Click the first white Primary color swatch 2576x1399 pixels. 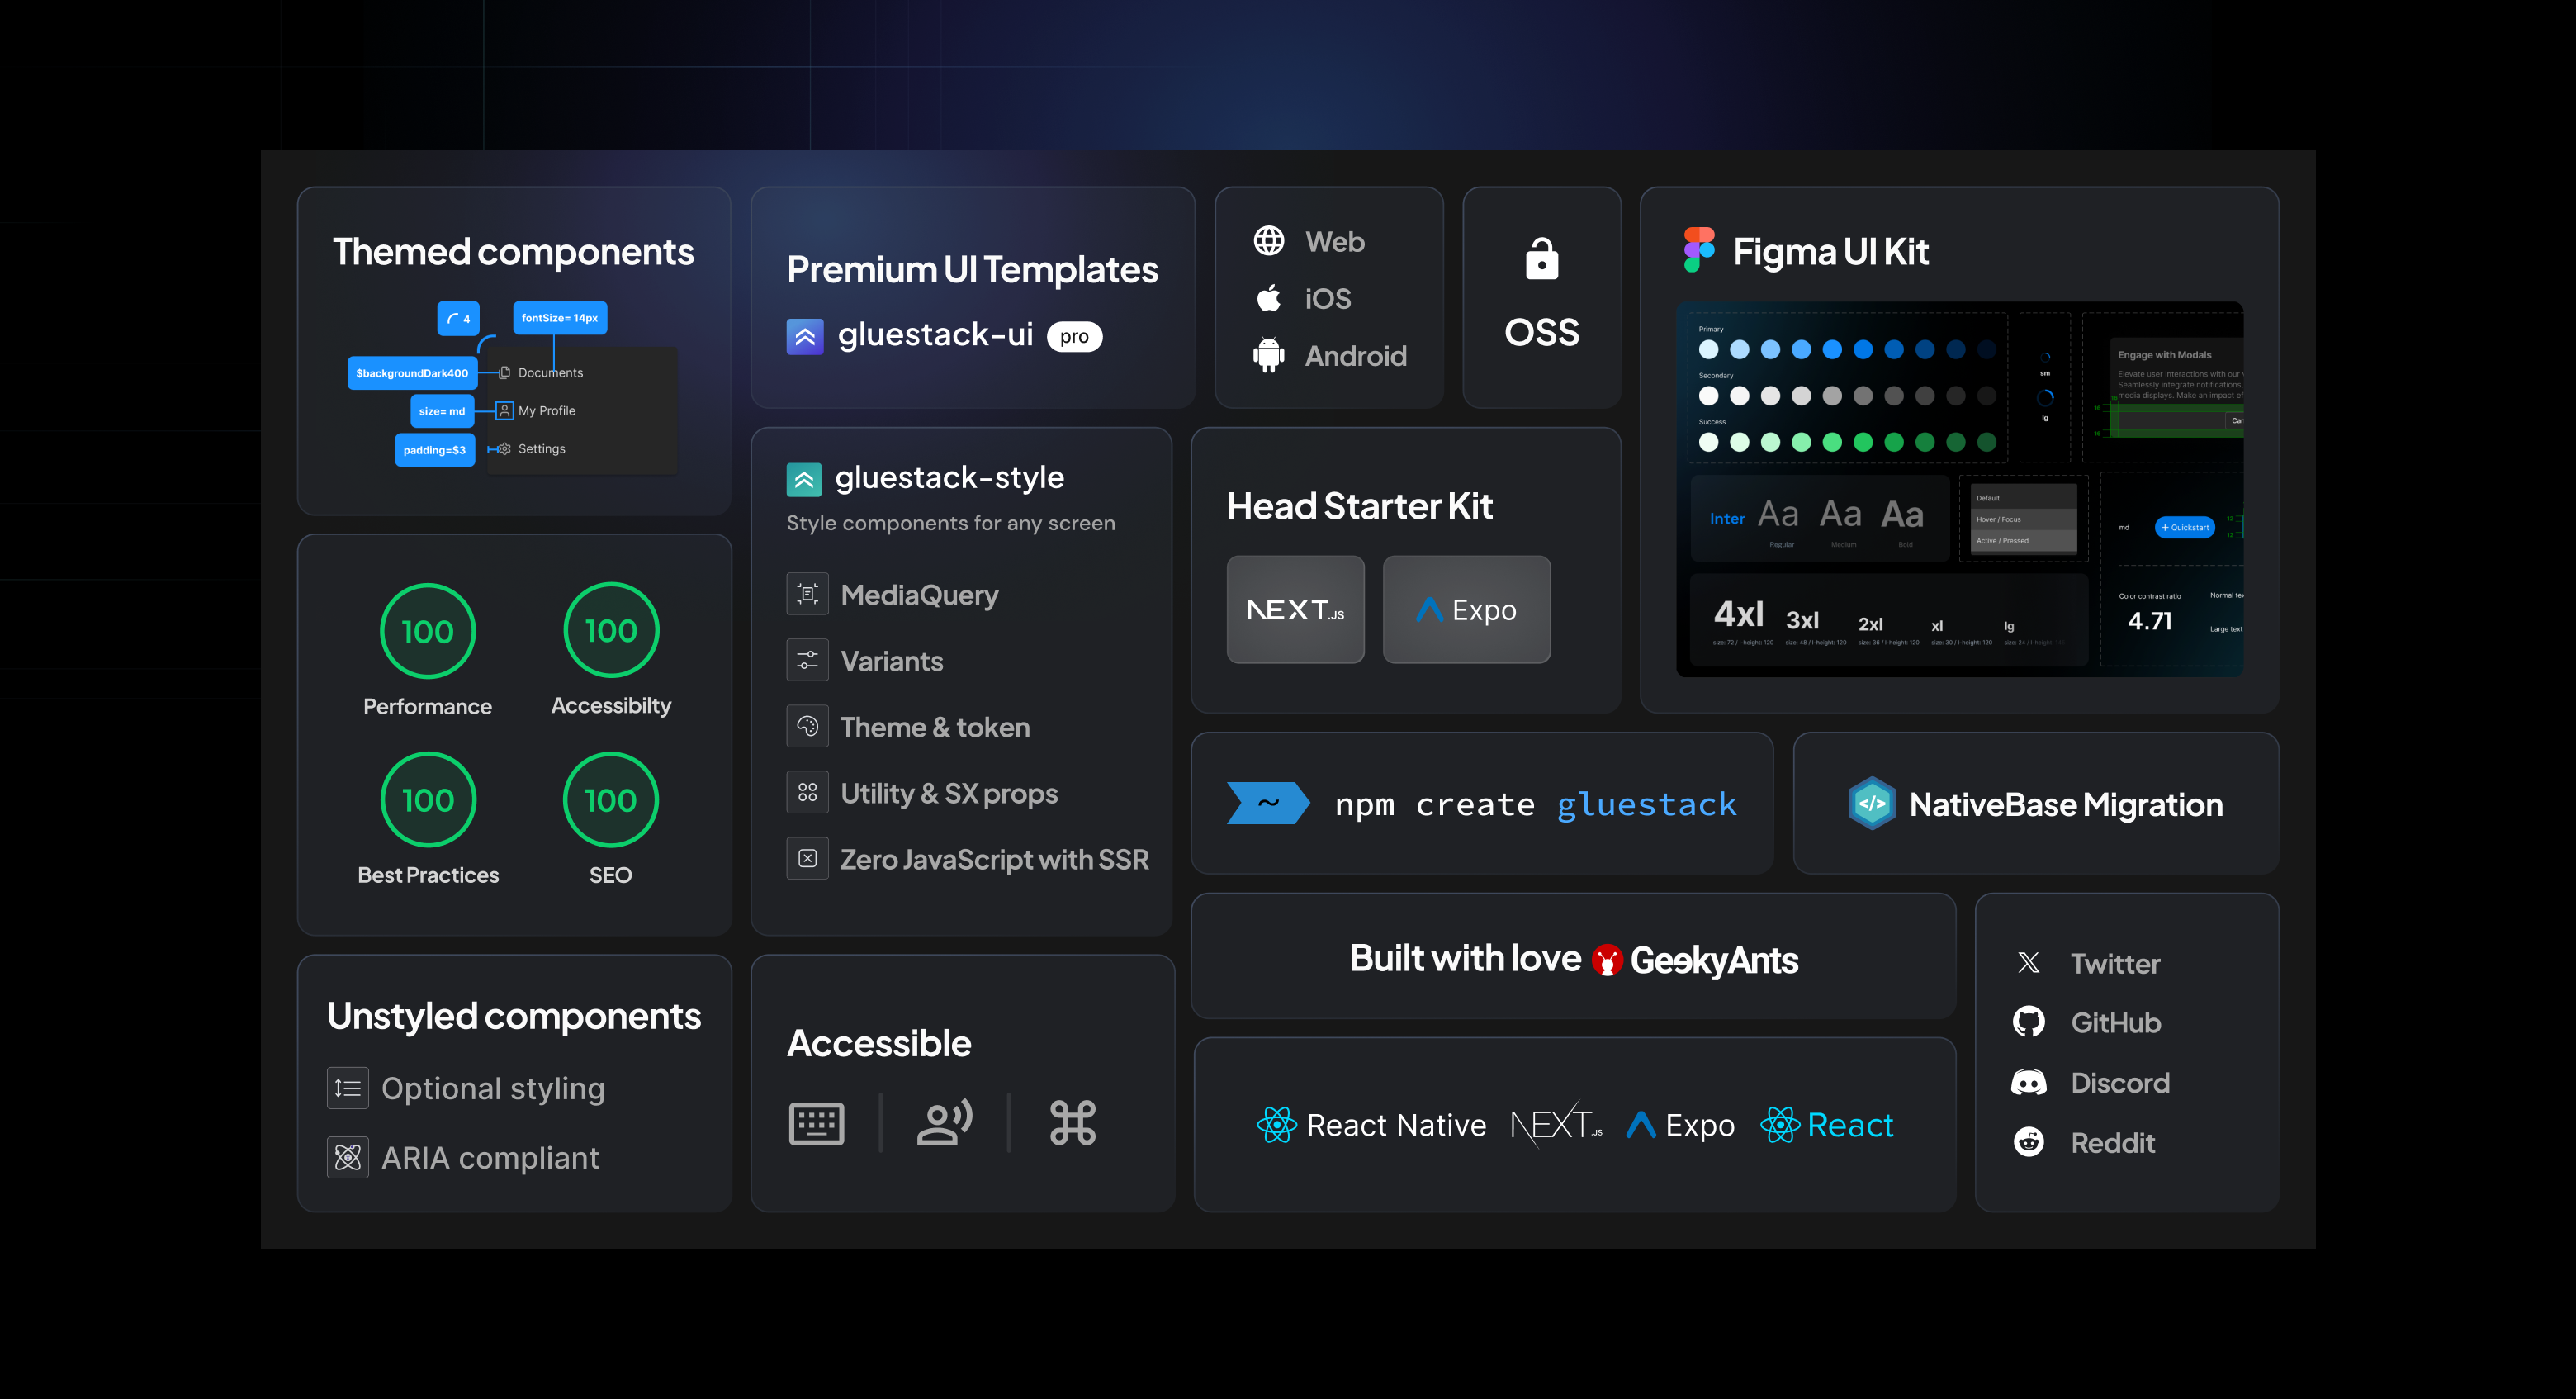tap(1708, 349)
